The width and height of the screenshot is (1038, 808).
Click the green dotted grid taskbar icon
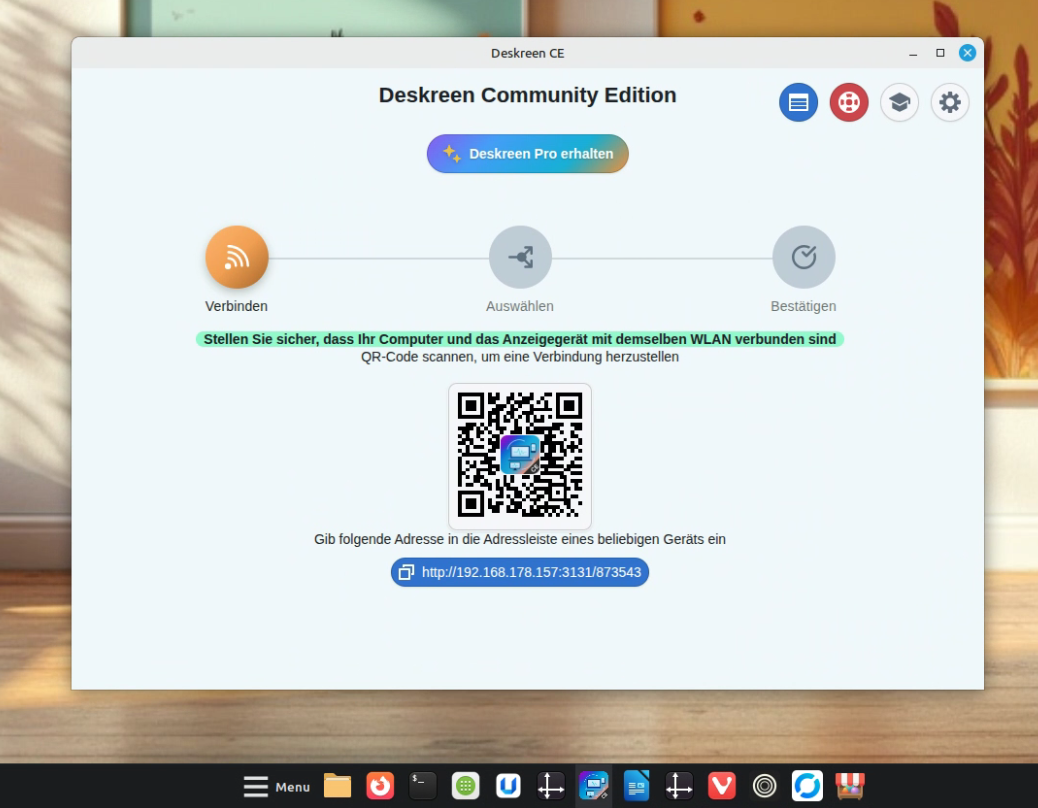pyautogui.click(x=465, y=786)
